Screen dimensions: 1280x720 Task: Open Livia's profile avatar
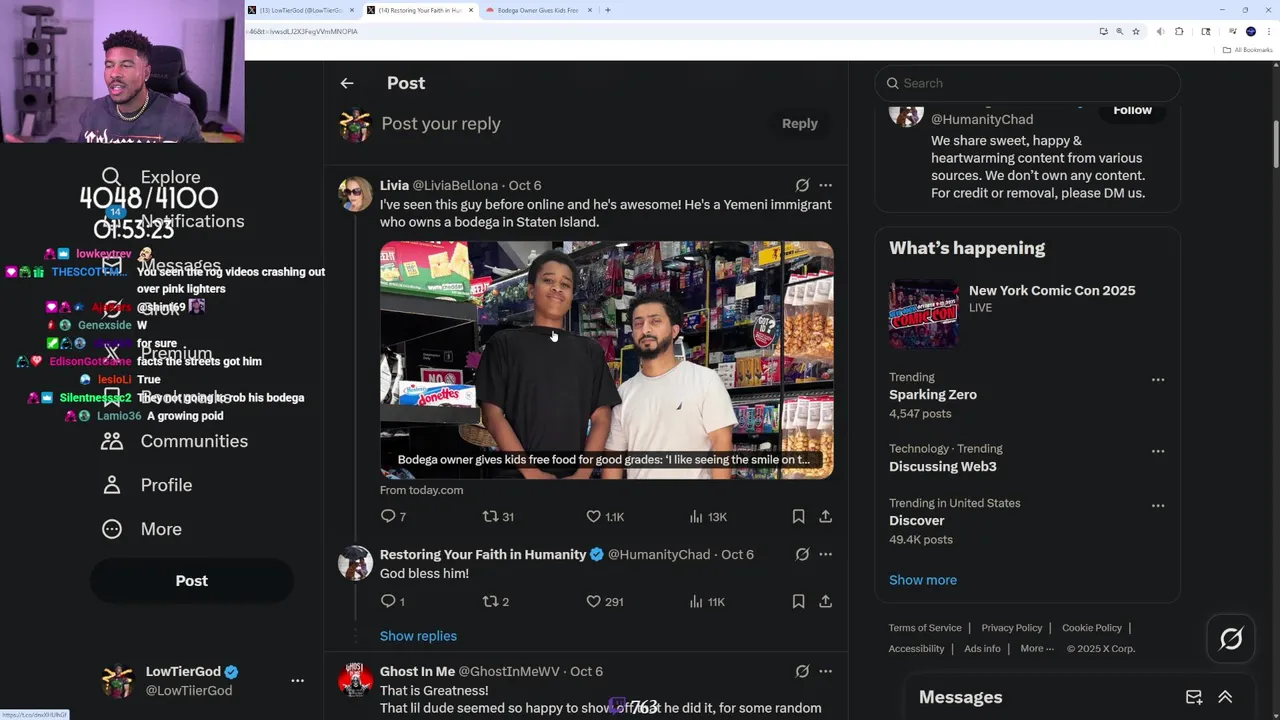pos(355,194)
